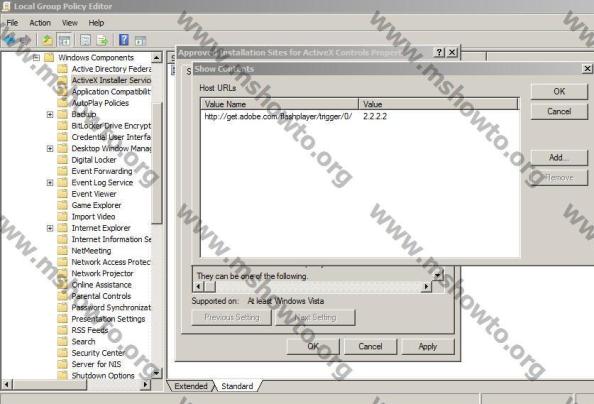Open the Action menu
This screenshot has height=404, width=594.
[x=40, y=23]
